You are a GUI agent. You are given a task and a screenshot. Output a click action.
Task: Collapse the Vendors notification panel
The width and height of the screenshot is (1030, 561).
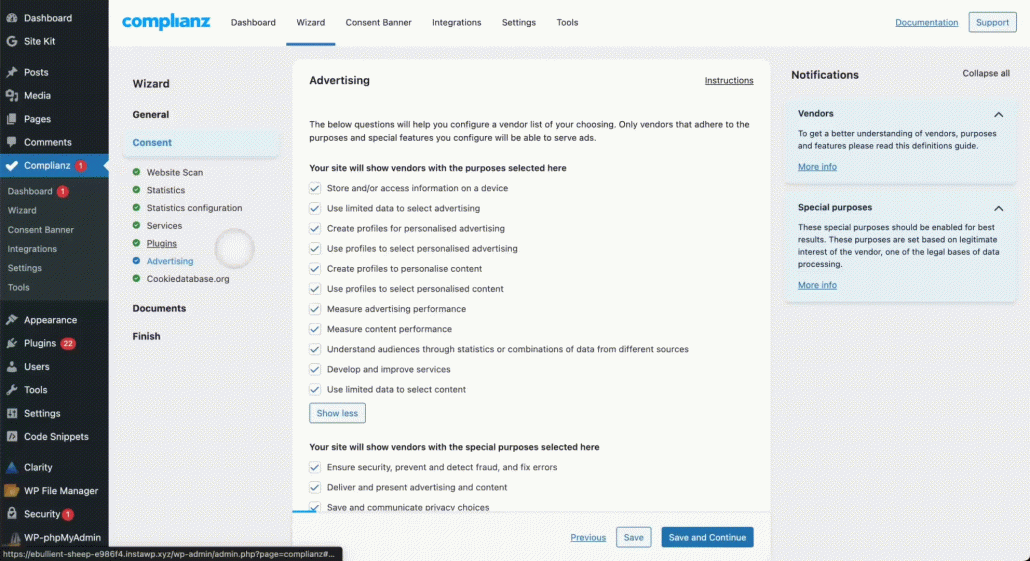[998, 115]
